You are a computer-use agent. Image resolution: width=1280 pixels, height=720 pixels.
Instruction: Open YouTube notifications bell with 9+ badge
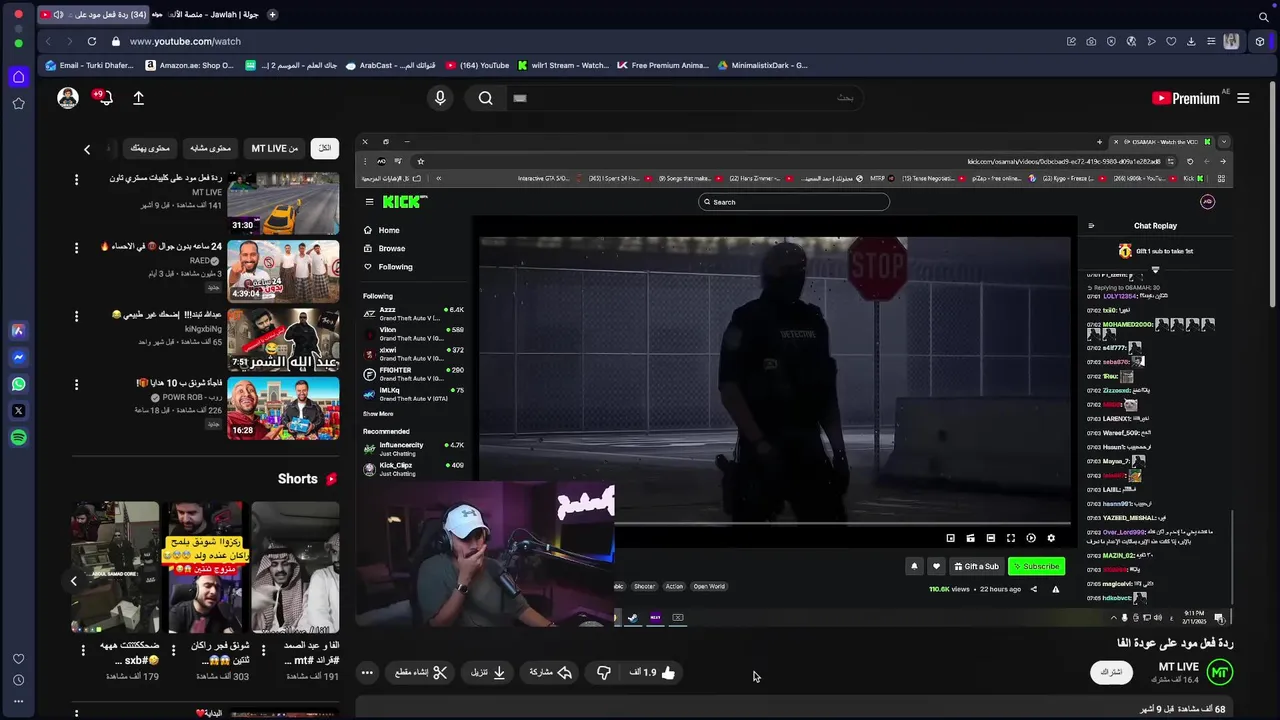pyautogui.click(x=104, y=98)
